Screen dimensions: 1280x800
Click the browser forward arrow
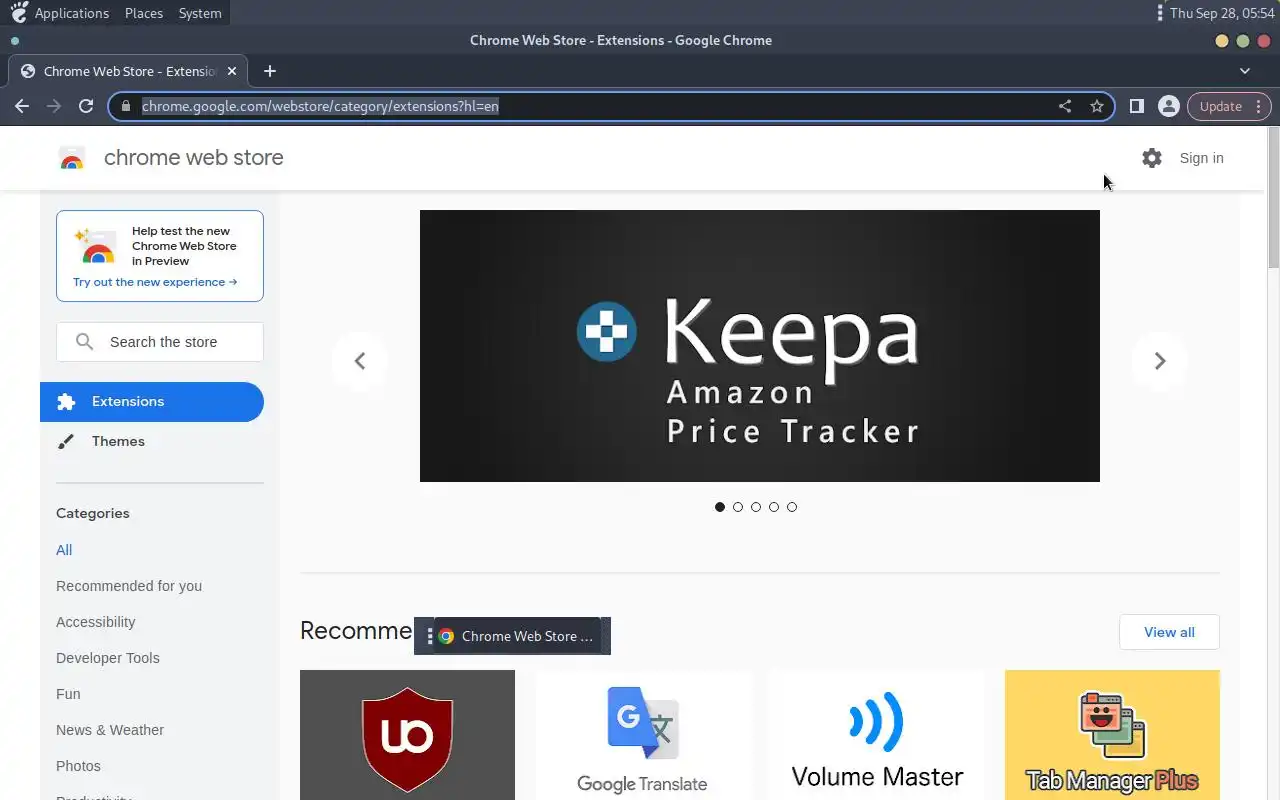click(x=54, y=106)
